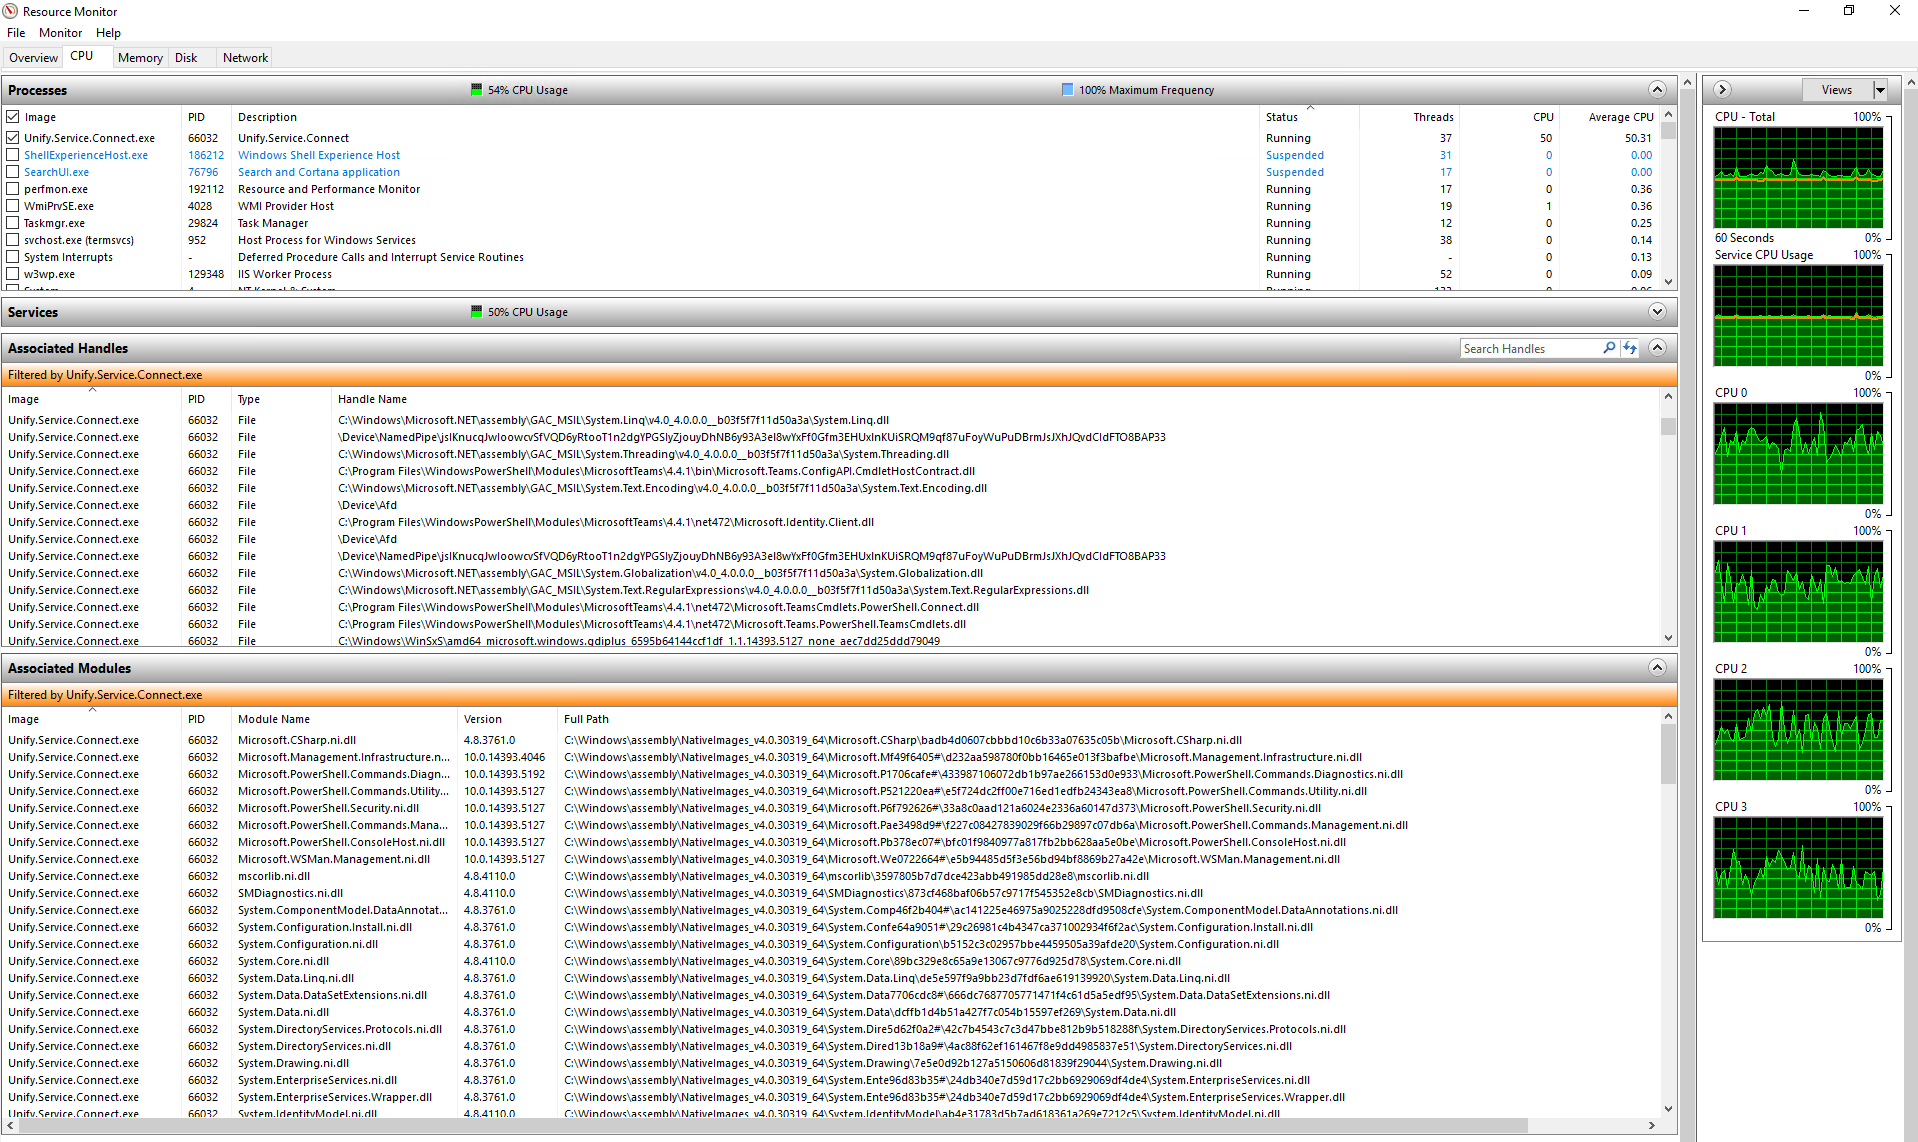Select the Microsoft.CSharp.ni.dll module row
The height and width of the screenshot is (1142, 1918).
pyautogui.click(x=831, y=740)
